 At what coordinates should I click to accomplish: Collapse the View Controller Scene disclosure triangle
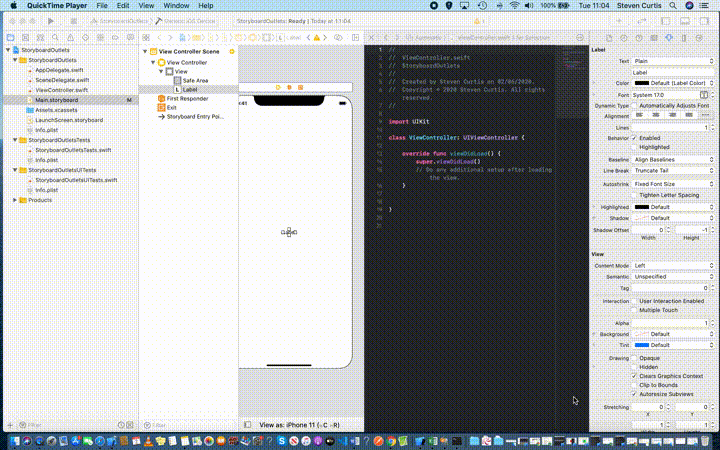click(x=145, y=51)
